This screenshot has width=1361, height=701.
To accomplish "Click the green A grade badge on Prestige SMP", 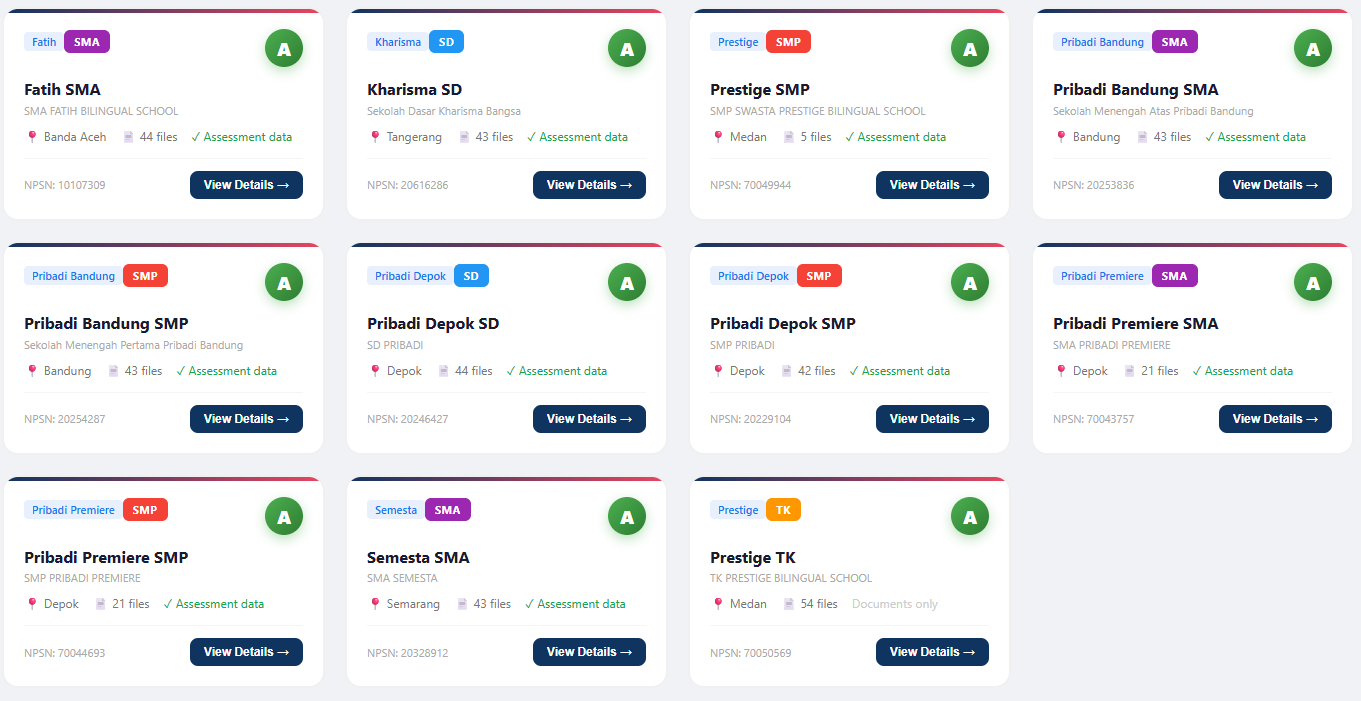I will pos(969,47).
